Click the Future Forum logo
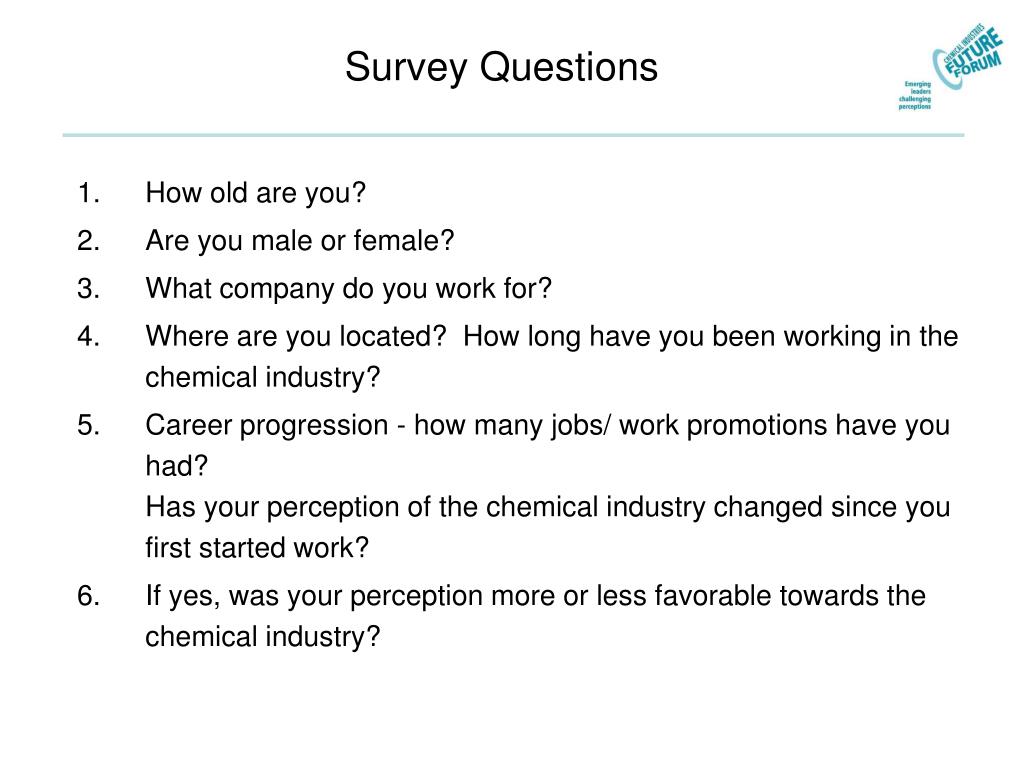This screenshot has height=768, width=1024. coord(968,57)
